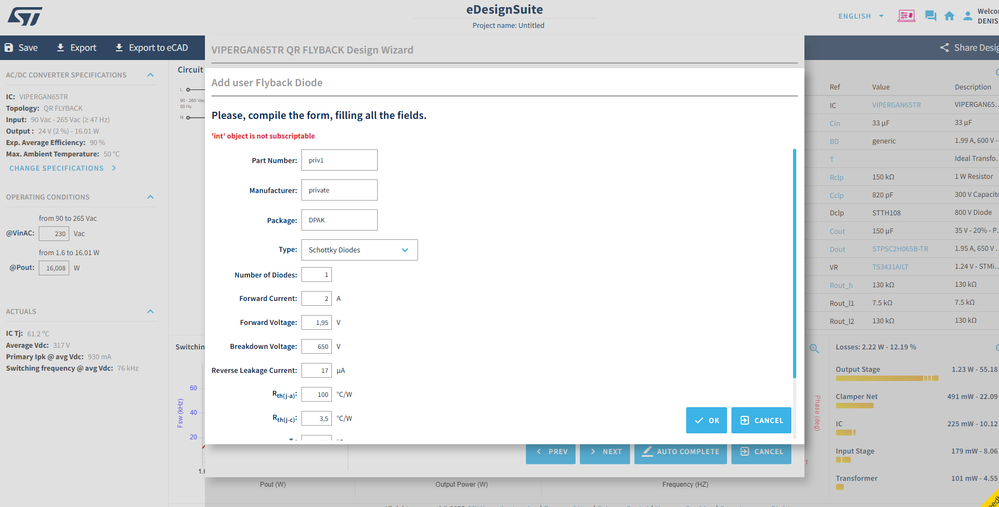
Task: Edit the Package field
Action: pyautogui.click(x=339, y=220)
